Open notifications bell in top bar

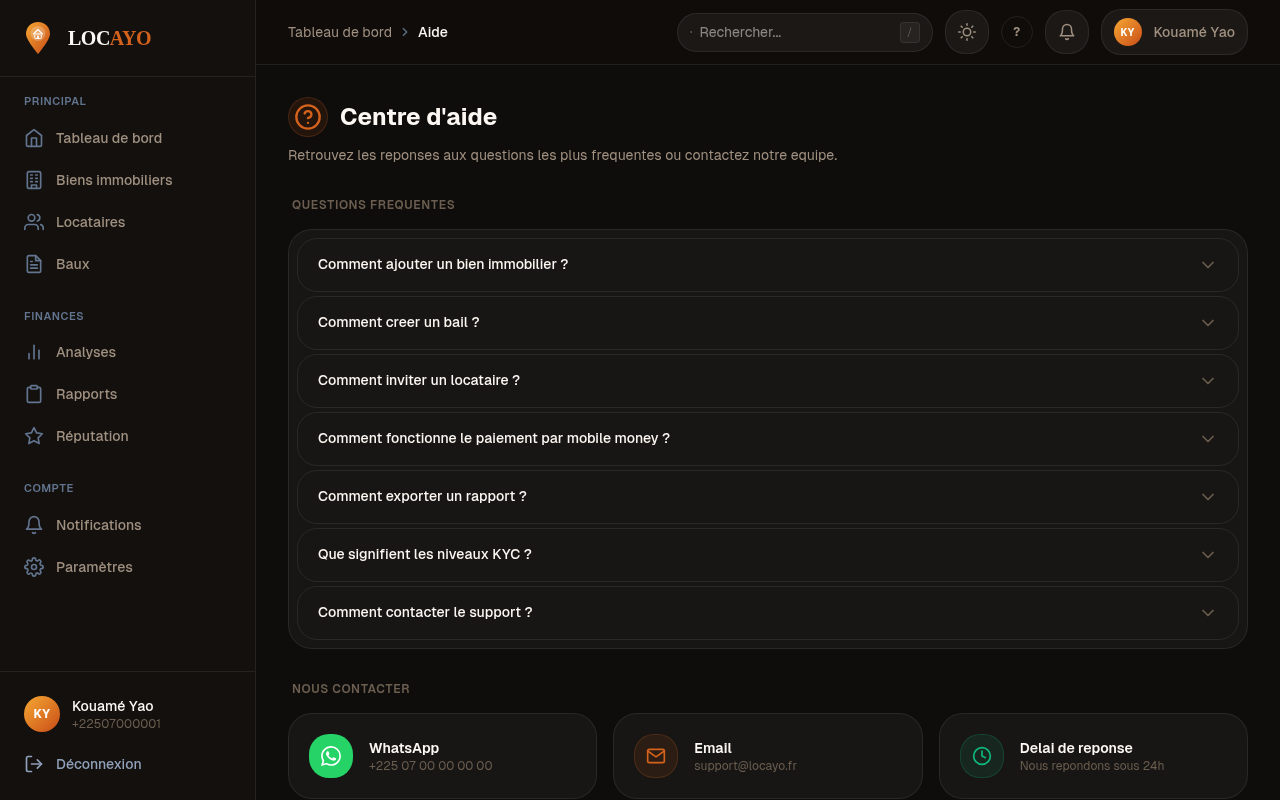(x=1066, y=32)
